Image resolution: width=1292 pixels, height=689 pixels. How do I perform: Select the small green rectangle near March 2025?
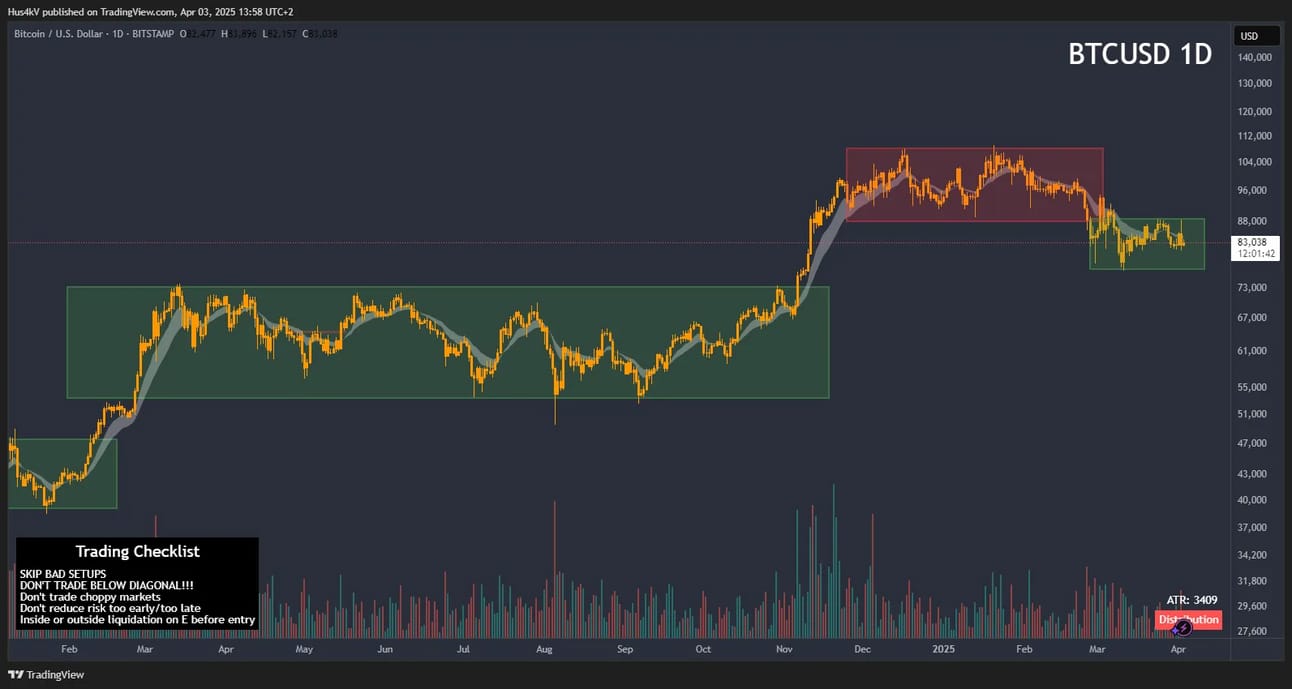pos(1147,243)
